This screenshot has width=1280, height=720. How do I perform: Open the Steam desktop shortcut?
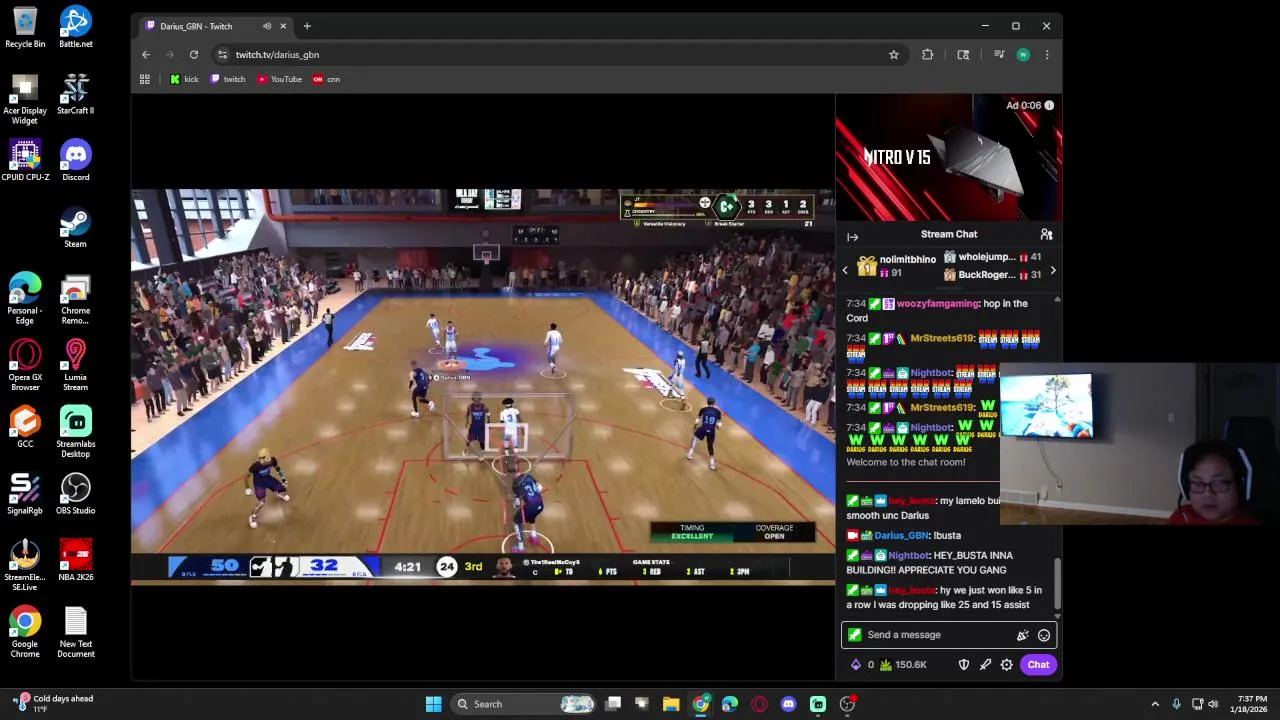click(75, 228)
